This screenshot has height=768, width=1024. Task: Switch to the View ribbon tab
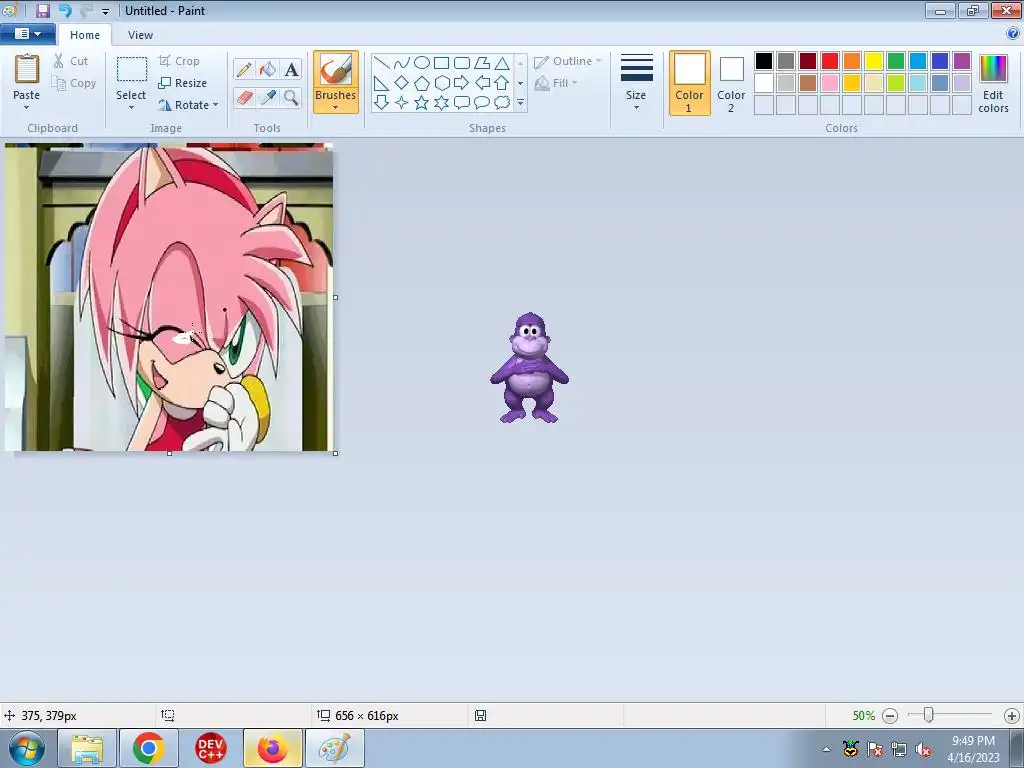click(140, 35)
